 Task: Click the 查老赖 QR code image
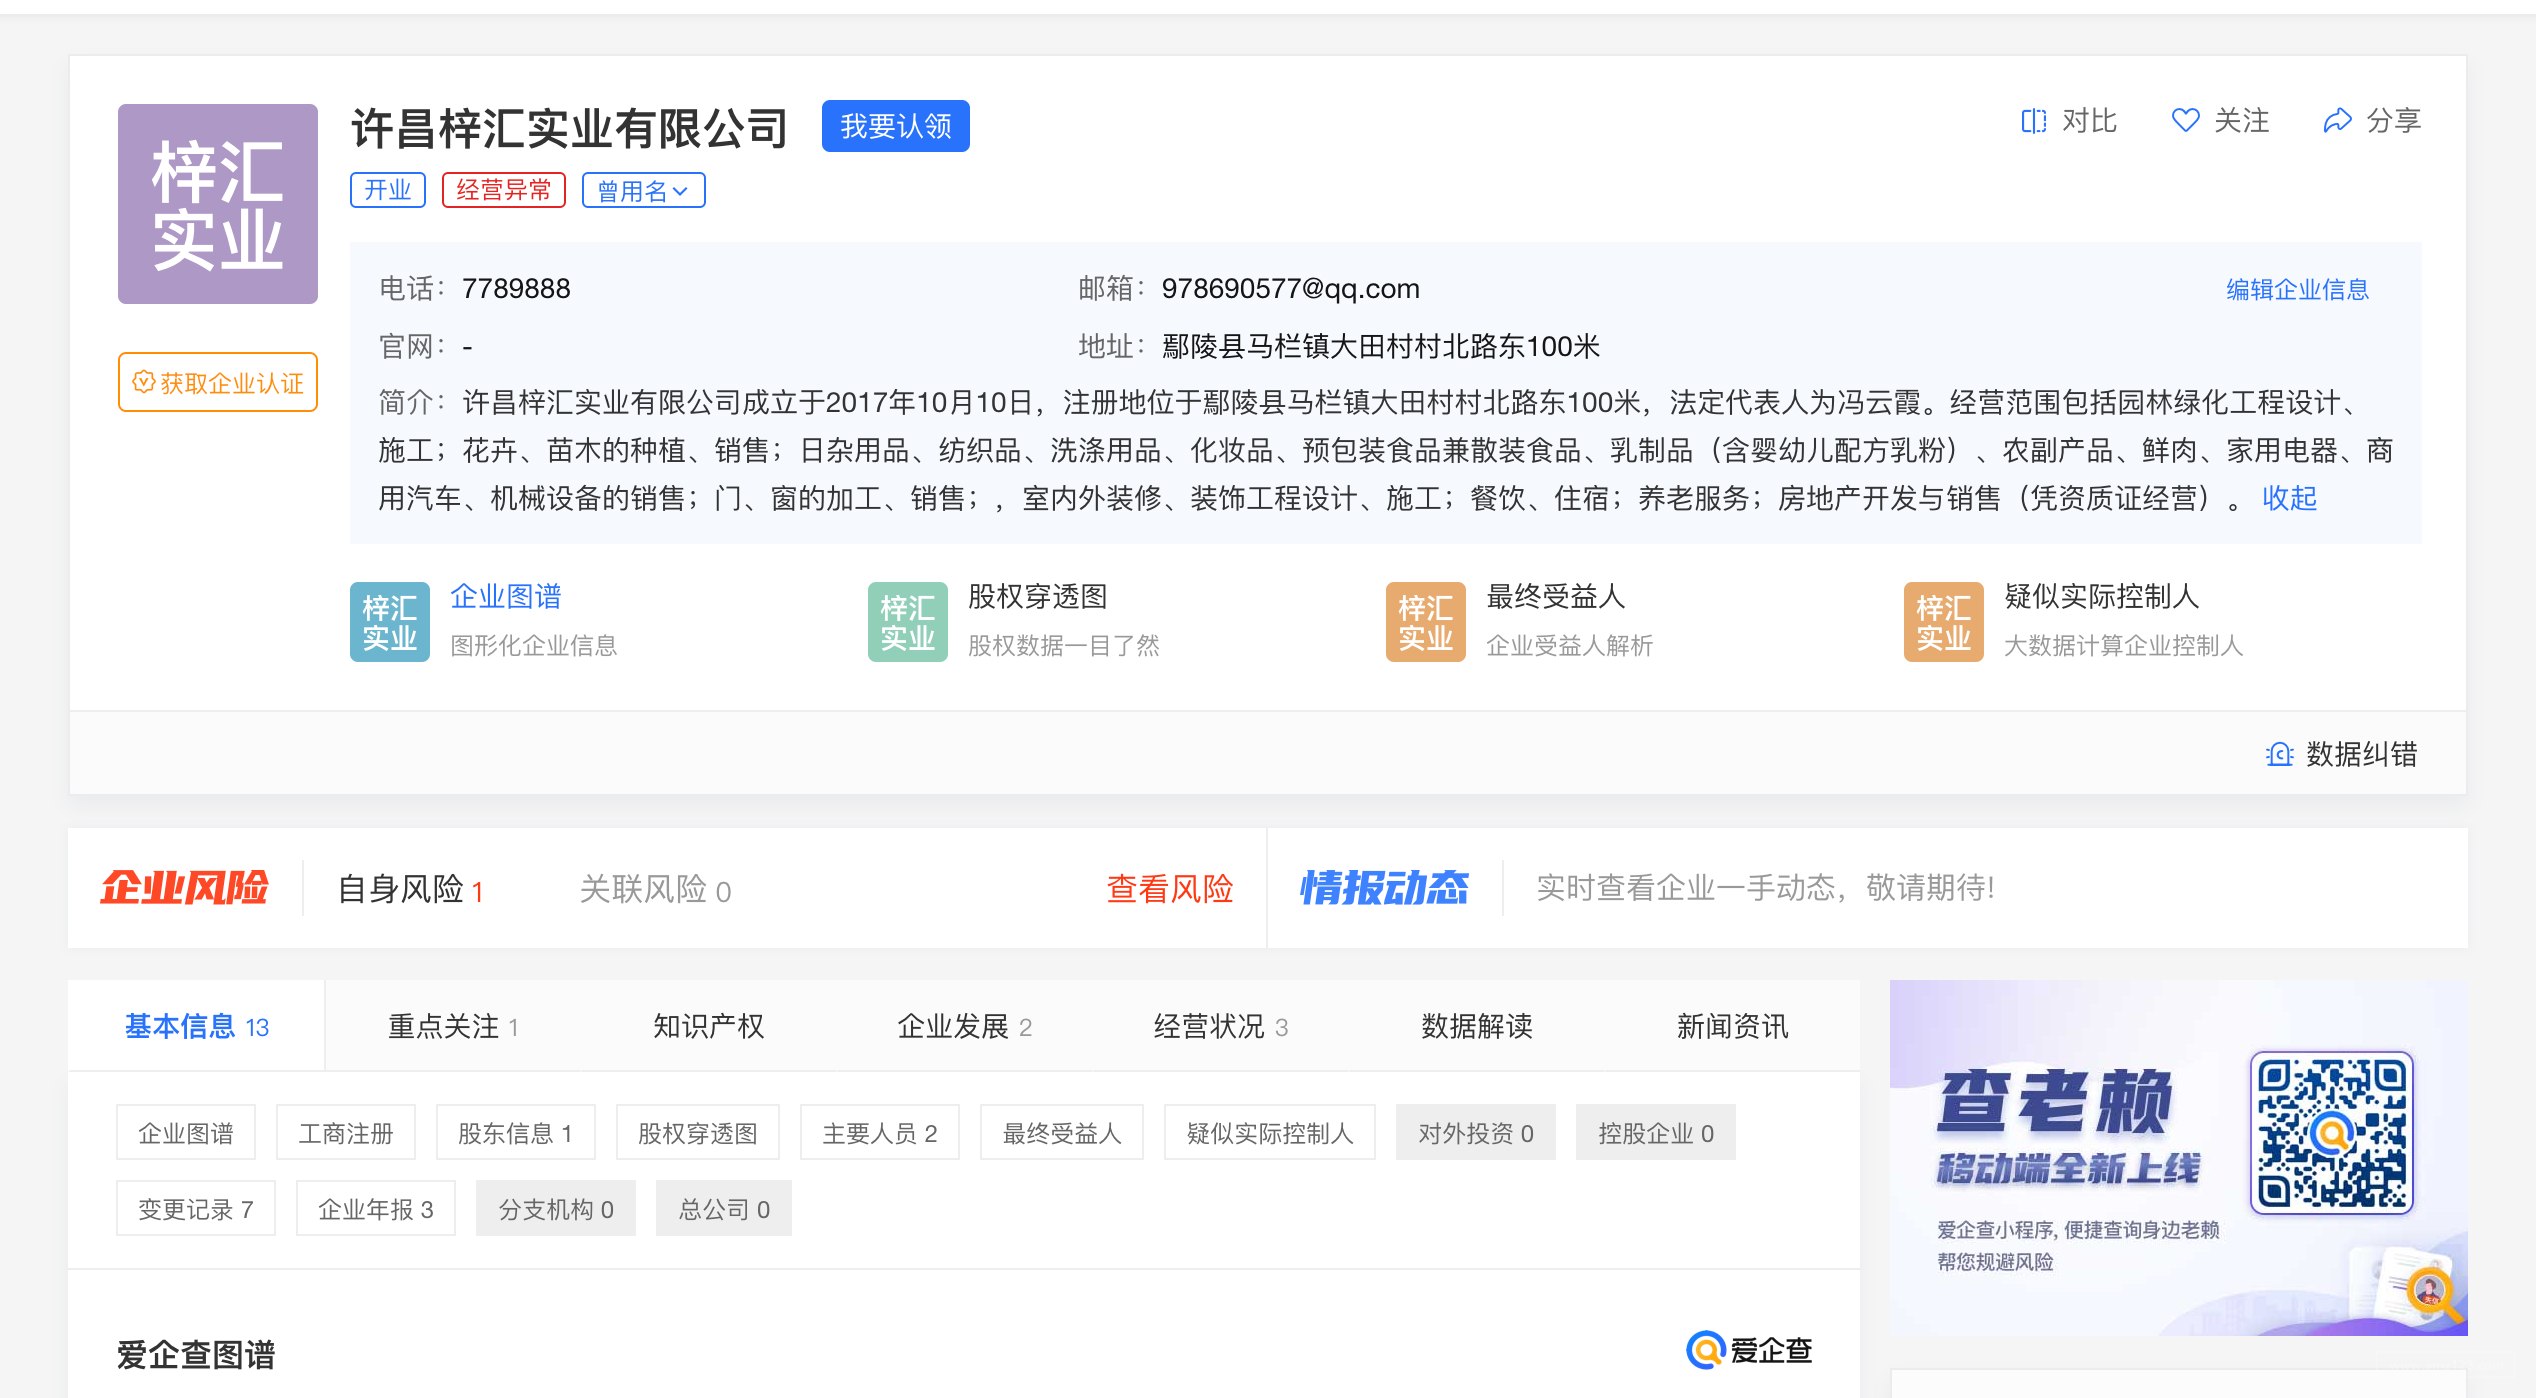[2331, 1133]
